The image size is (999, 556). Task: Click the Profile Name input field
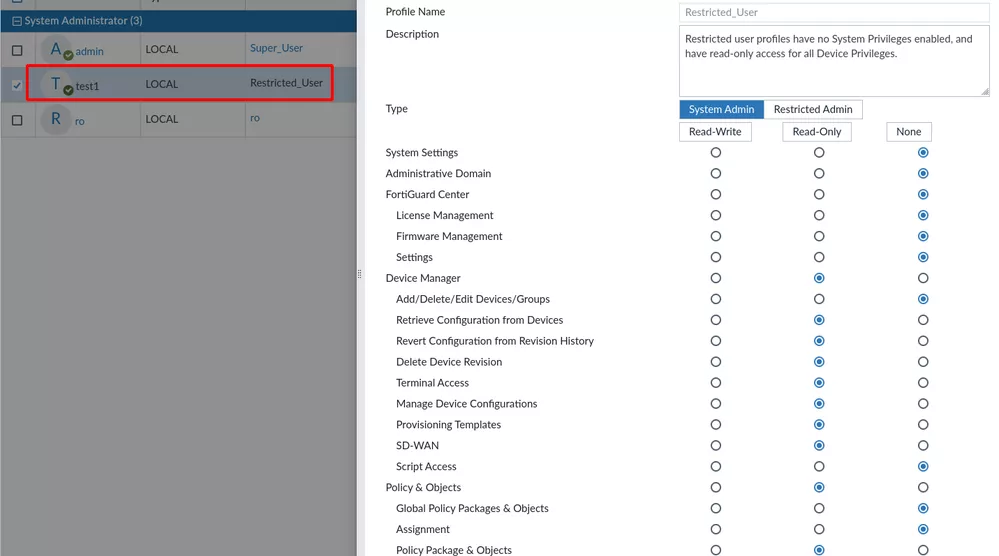[x=834, y=12]
